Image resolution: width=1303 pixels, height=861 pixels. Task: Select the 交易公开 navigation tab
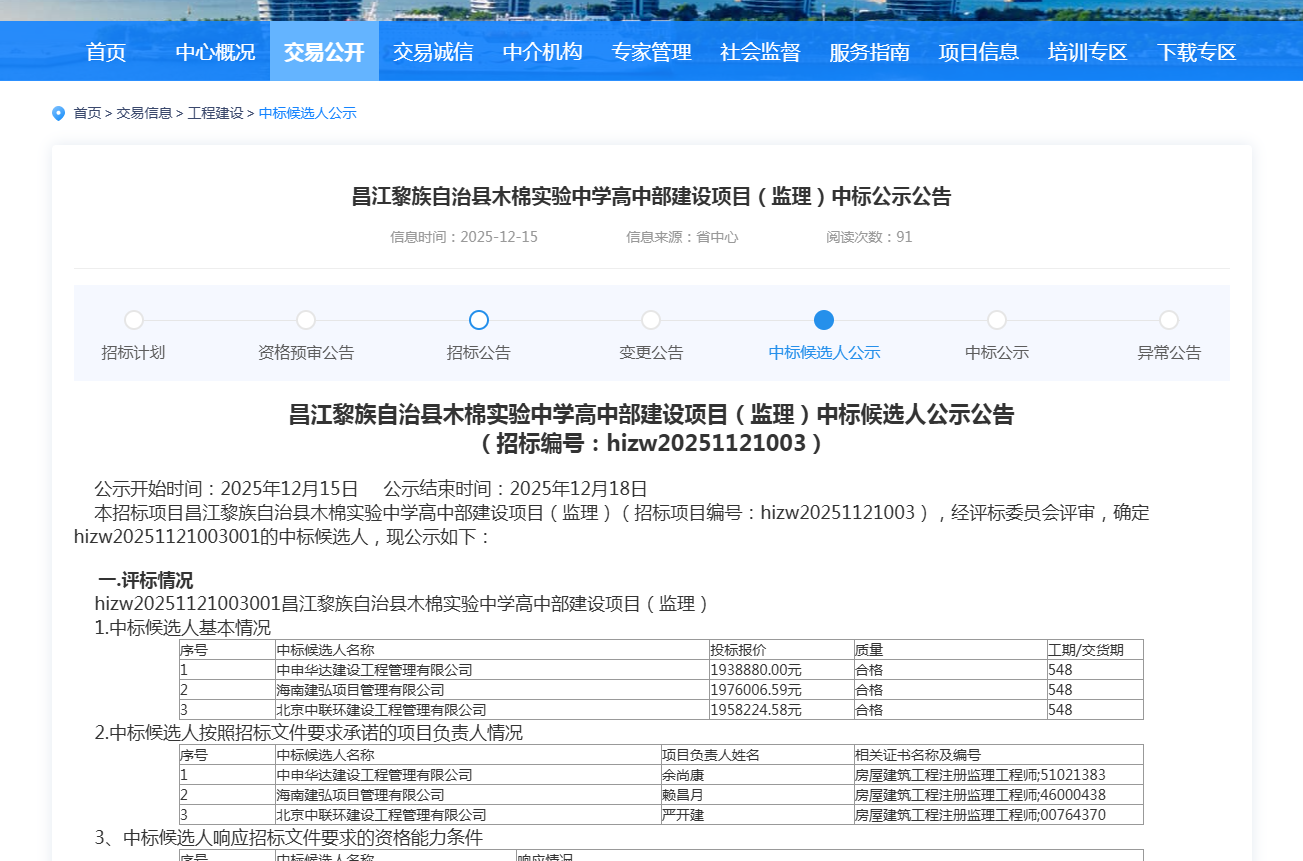(324, 52)
